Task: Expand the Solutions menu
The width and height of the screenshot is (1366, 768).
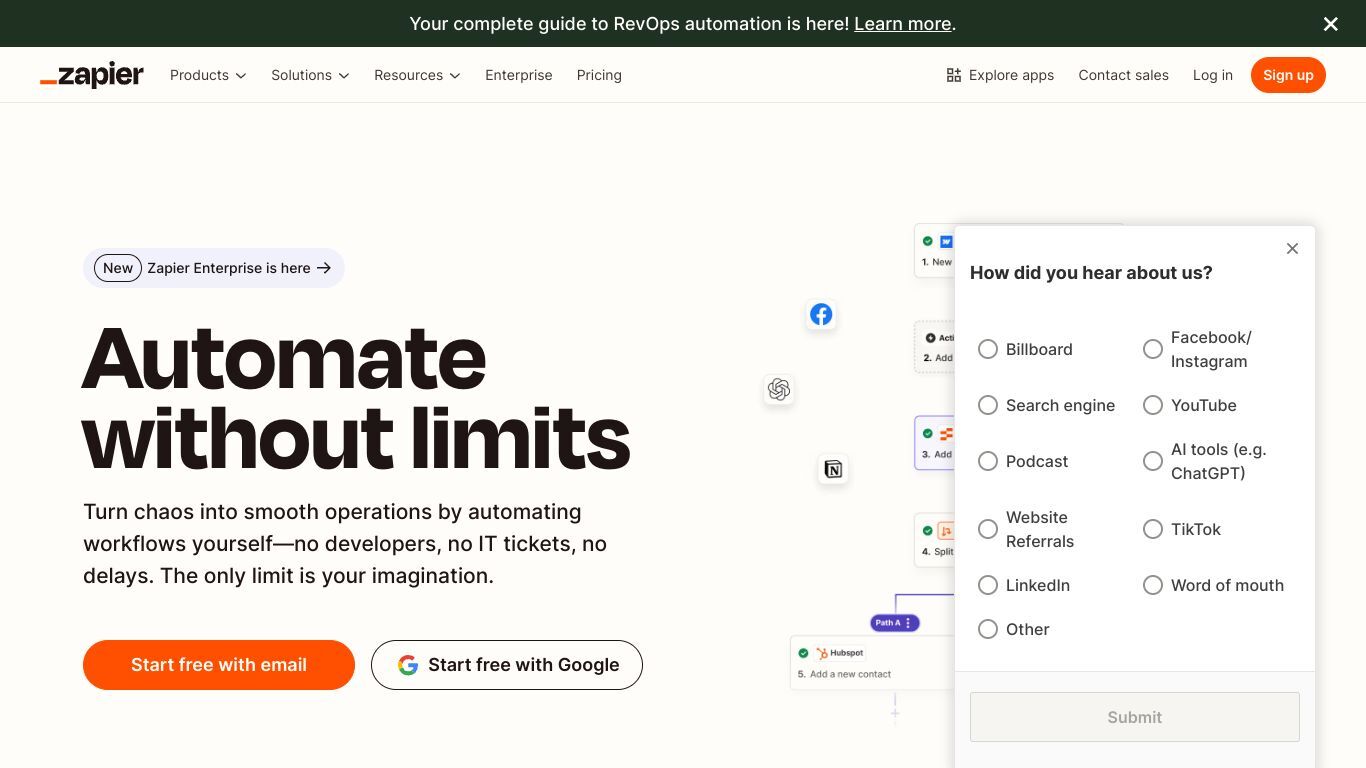Action: point(310,75)
